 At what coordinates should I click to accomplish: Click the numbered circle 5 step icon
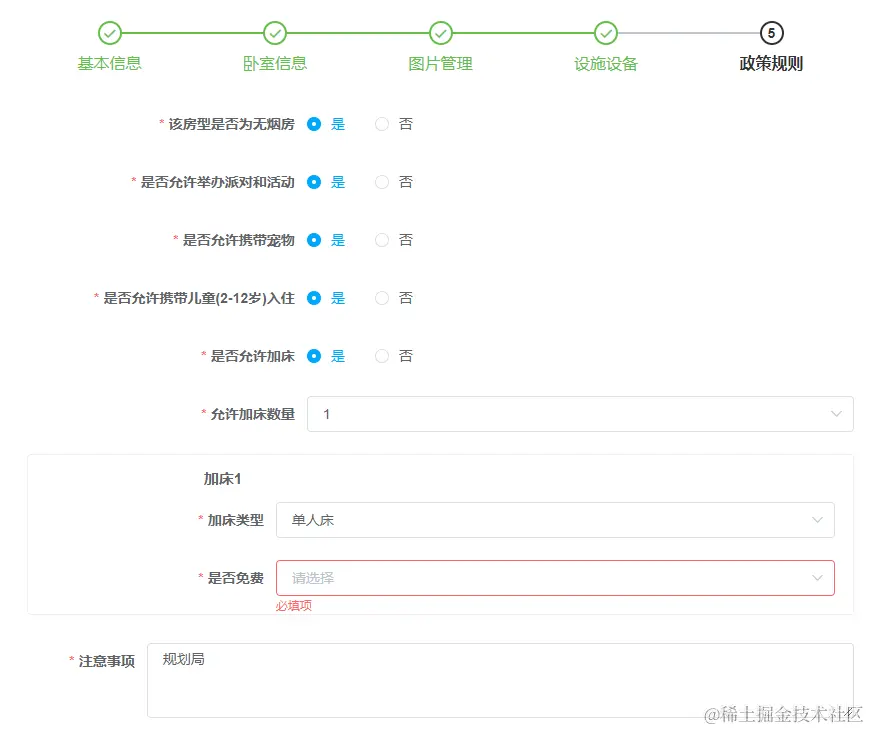(x=770, y=32)
